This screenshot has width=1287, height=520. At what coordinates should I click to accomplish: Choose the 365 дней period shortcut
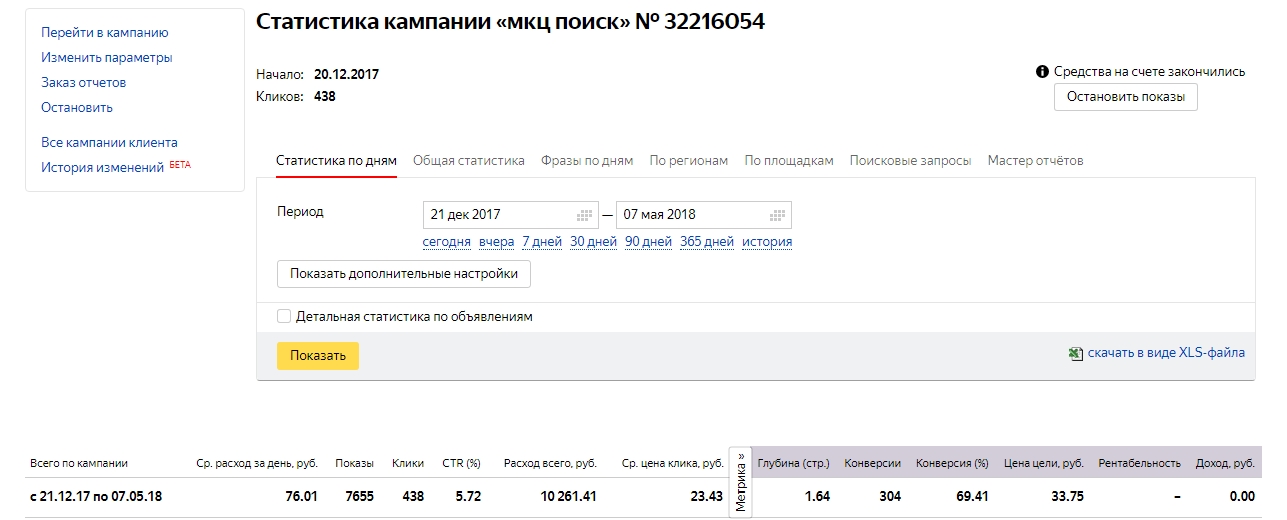click(707, 242)
